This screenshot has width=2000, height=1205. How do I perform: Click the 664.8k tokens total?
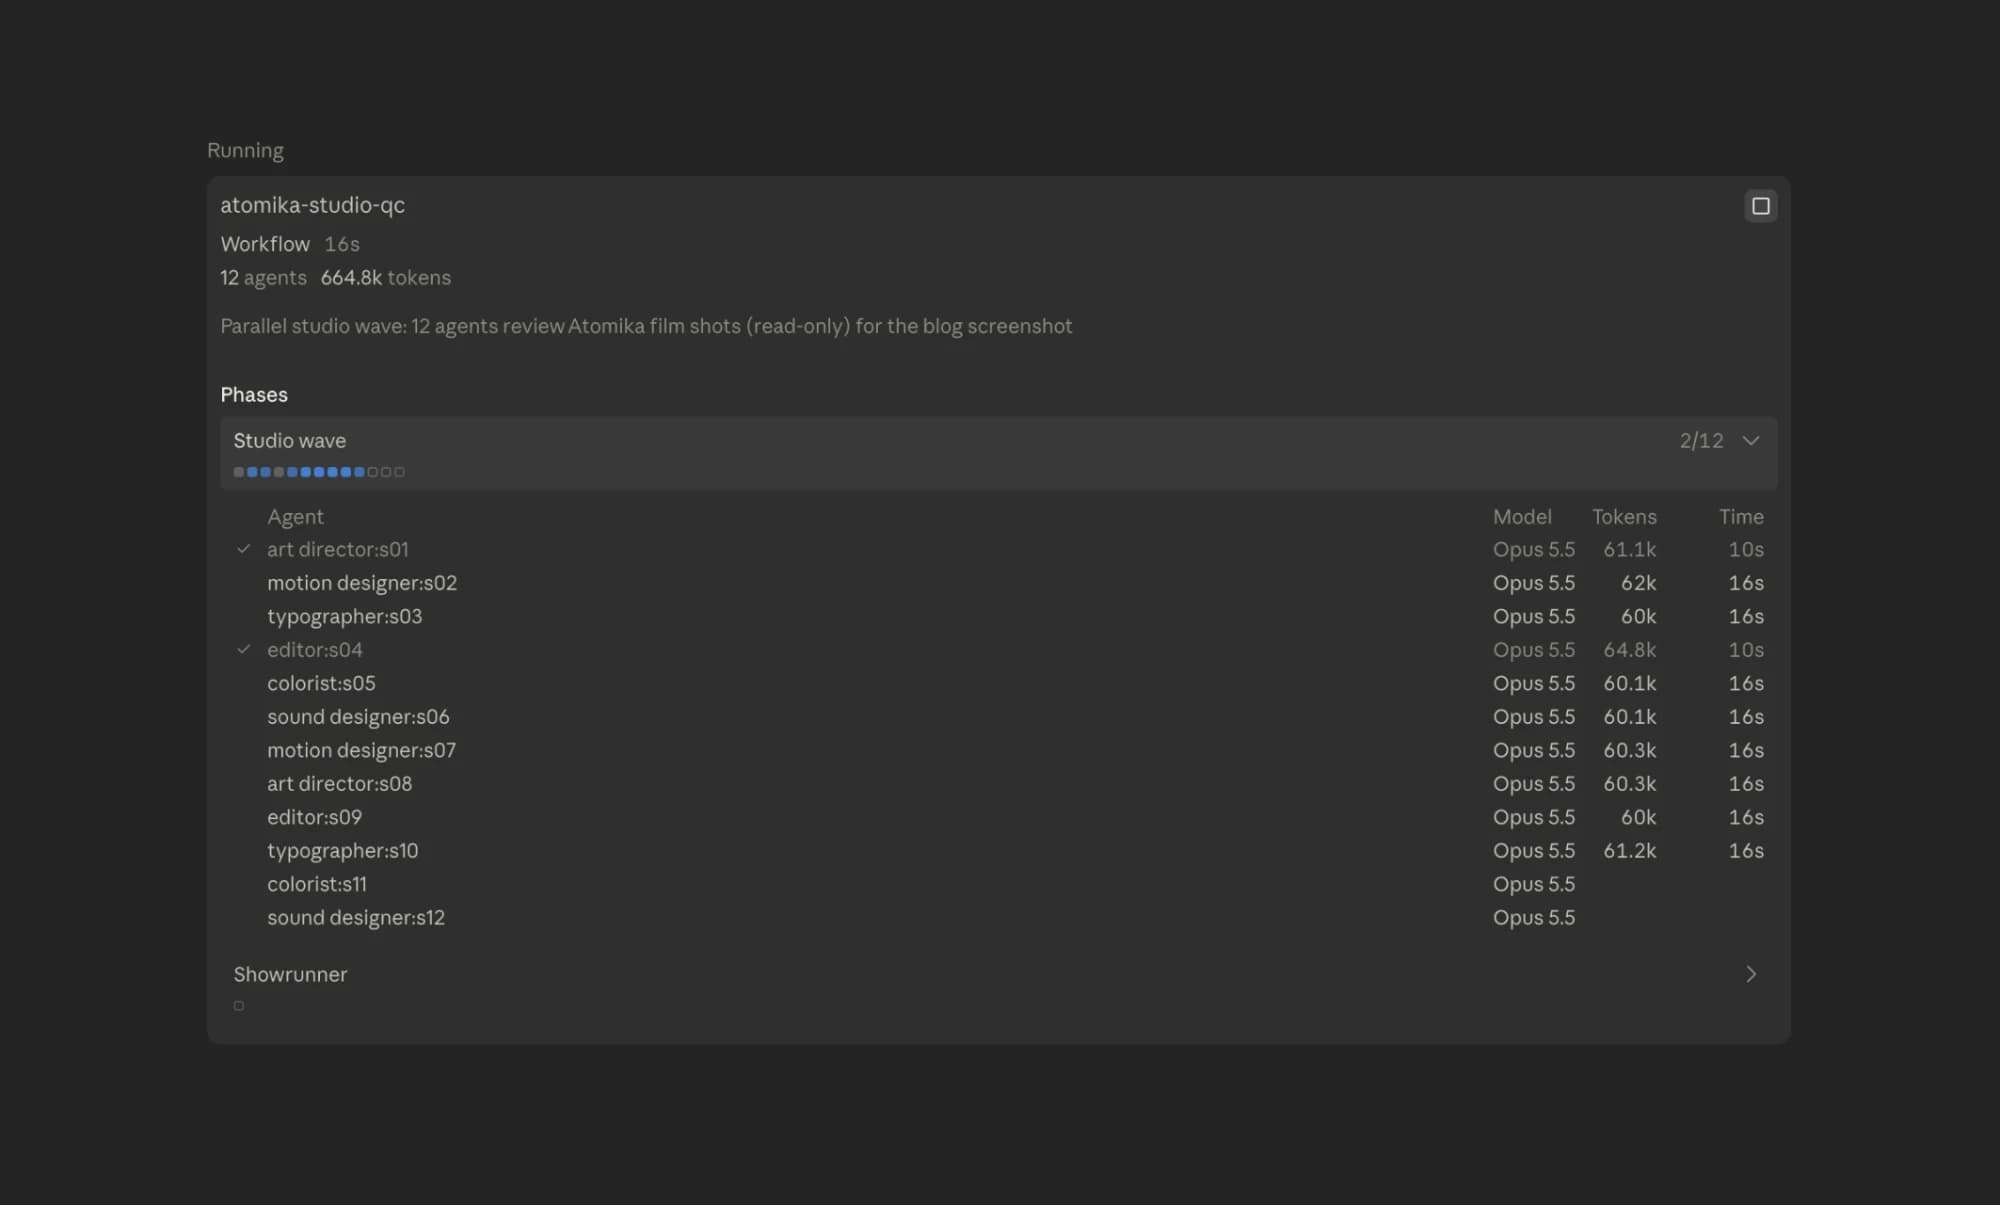pyautogui.click(x=385, y=278)
